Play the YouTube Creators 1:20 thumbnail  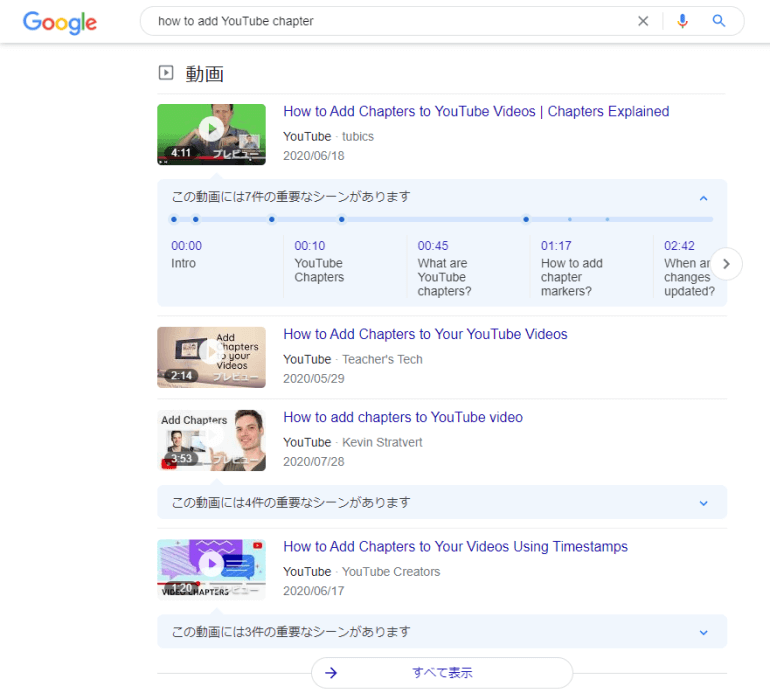pyautogui.click(x=211, y=569)
